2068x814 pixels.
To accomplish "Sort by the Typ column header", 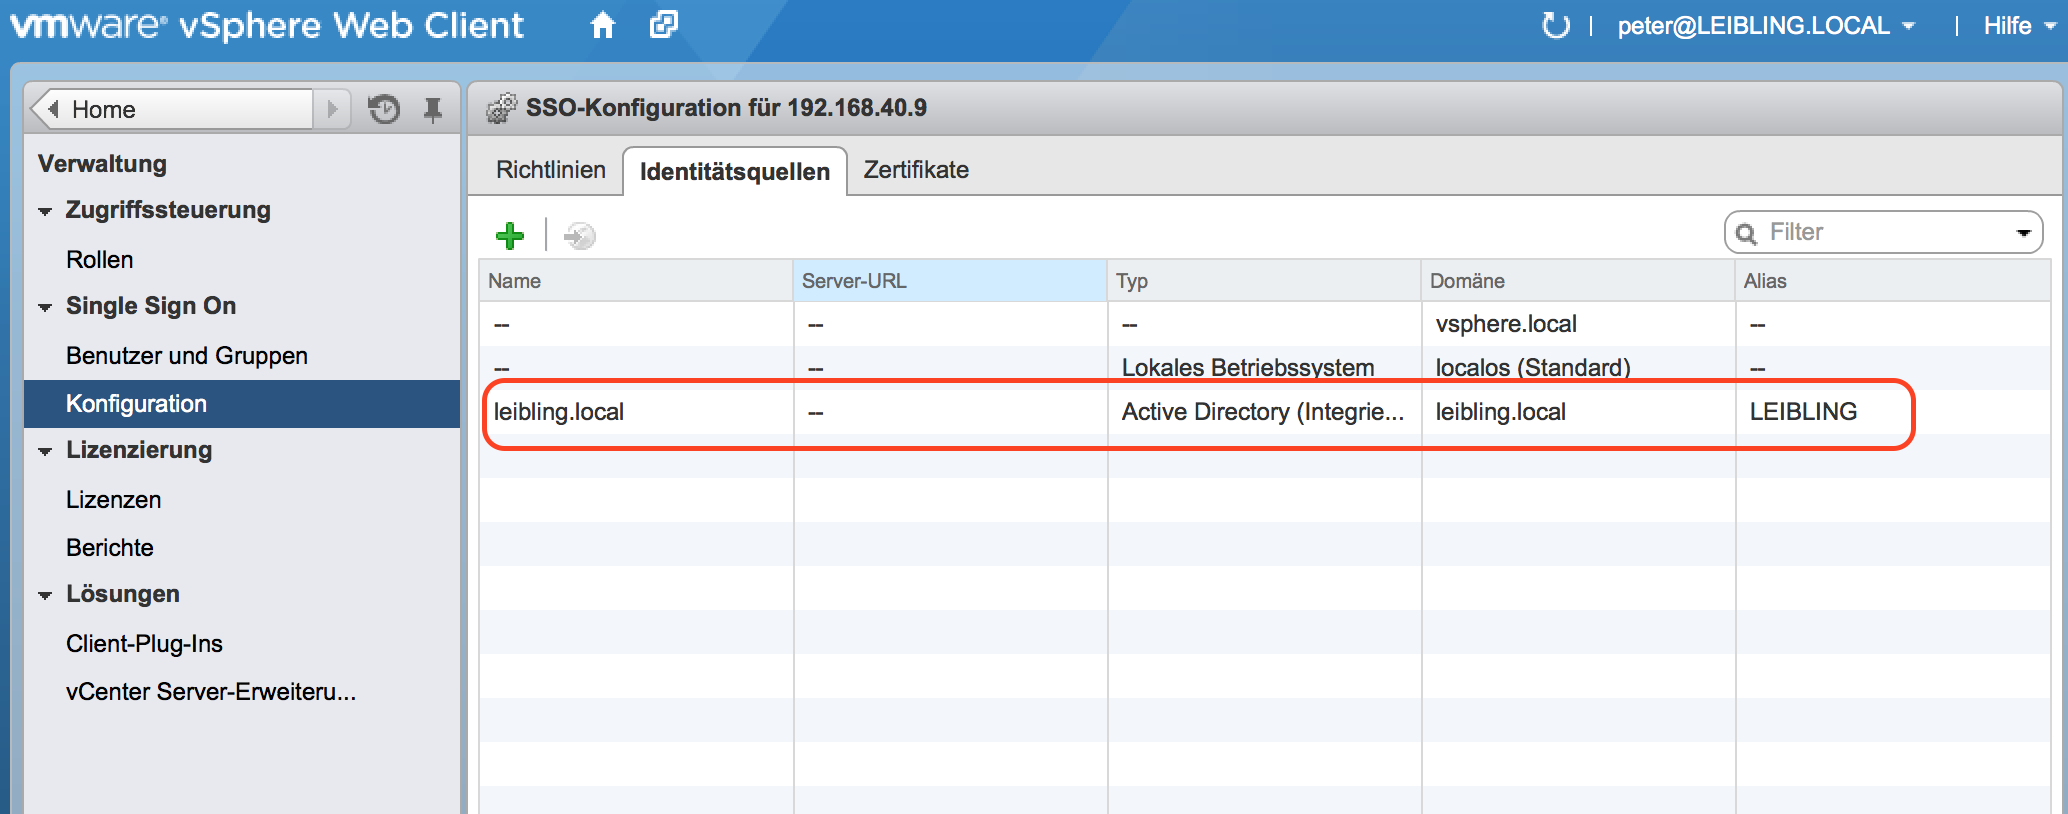I will tap(1264, 281).
